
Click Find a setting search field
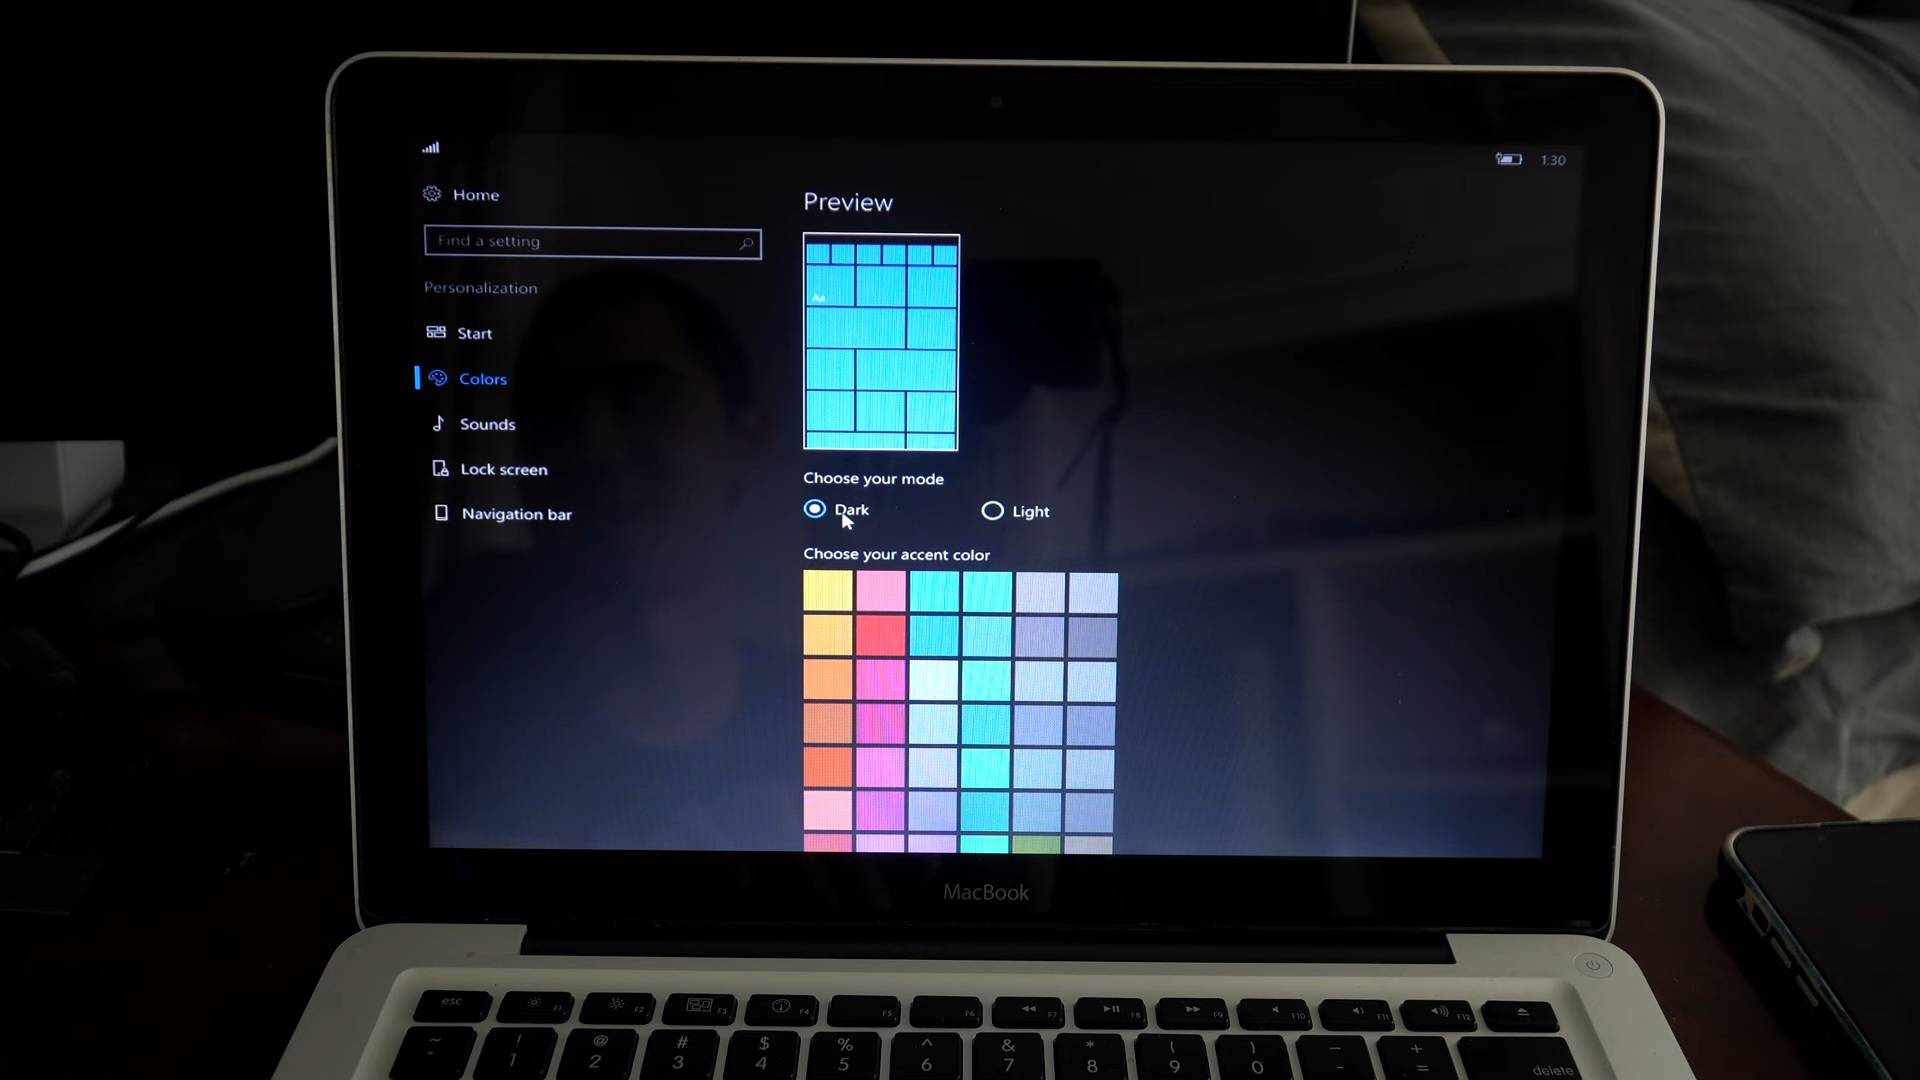(x=591, y=240)
